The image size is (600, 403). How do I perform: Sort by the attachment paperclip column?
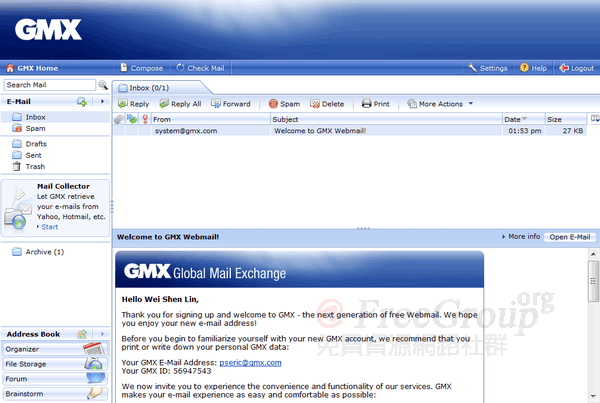119,119
